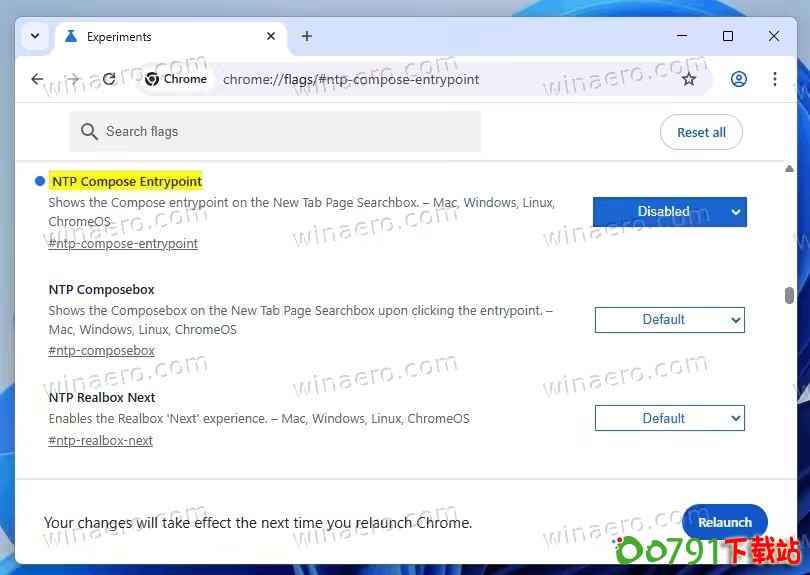Open the #ntp-compose-entrypoint anchor link
The image size is (810, 575).
coord(123,243)
